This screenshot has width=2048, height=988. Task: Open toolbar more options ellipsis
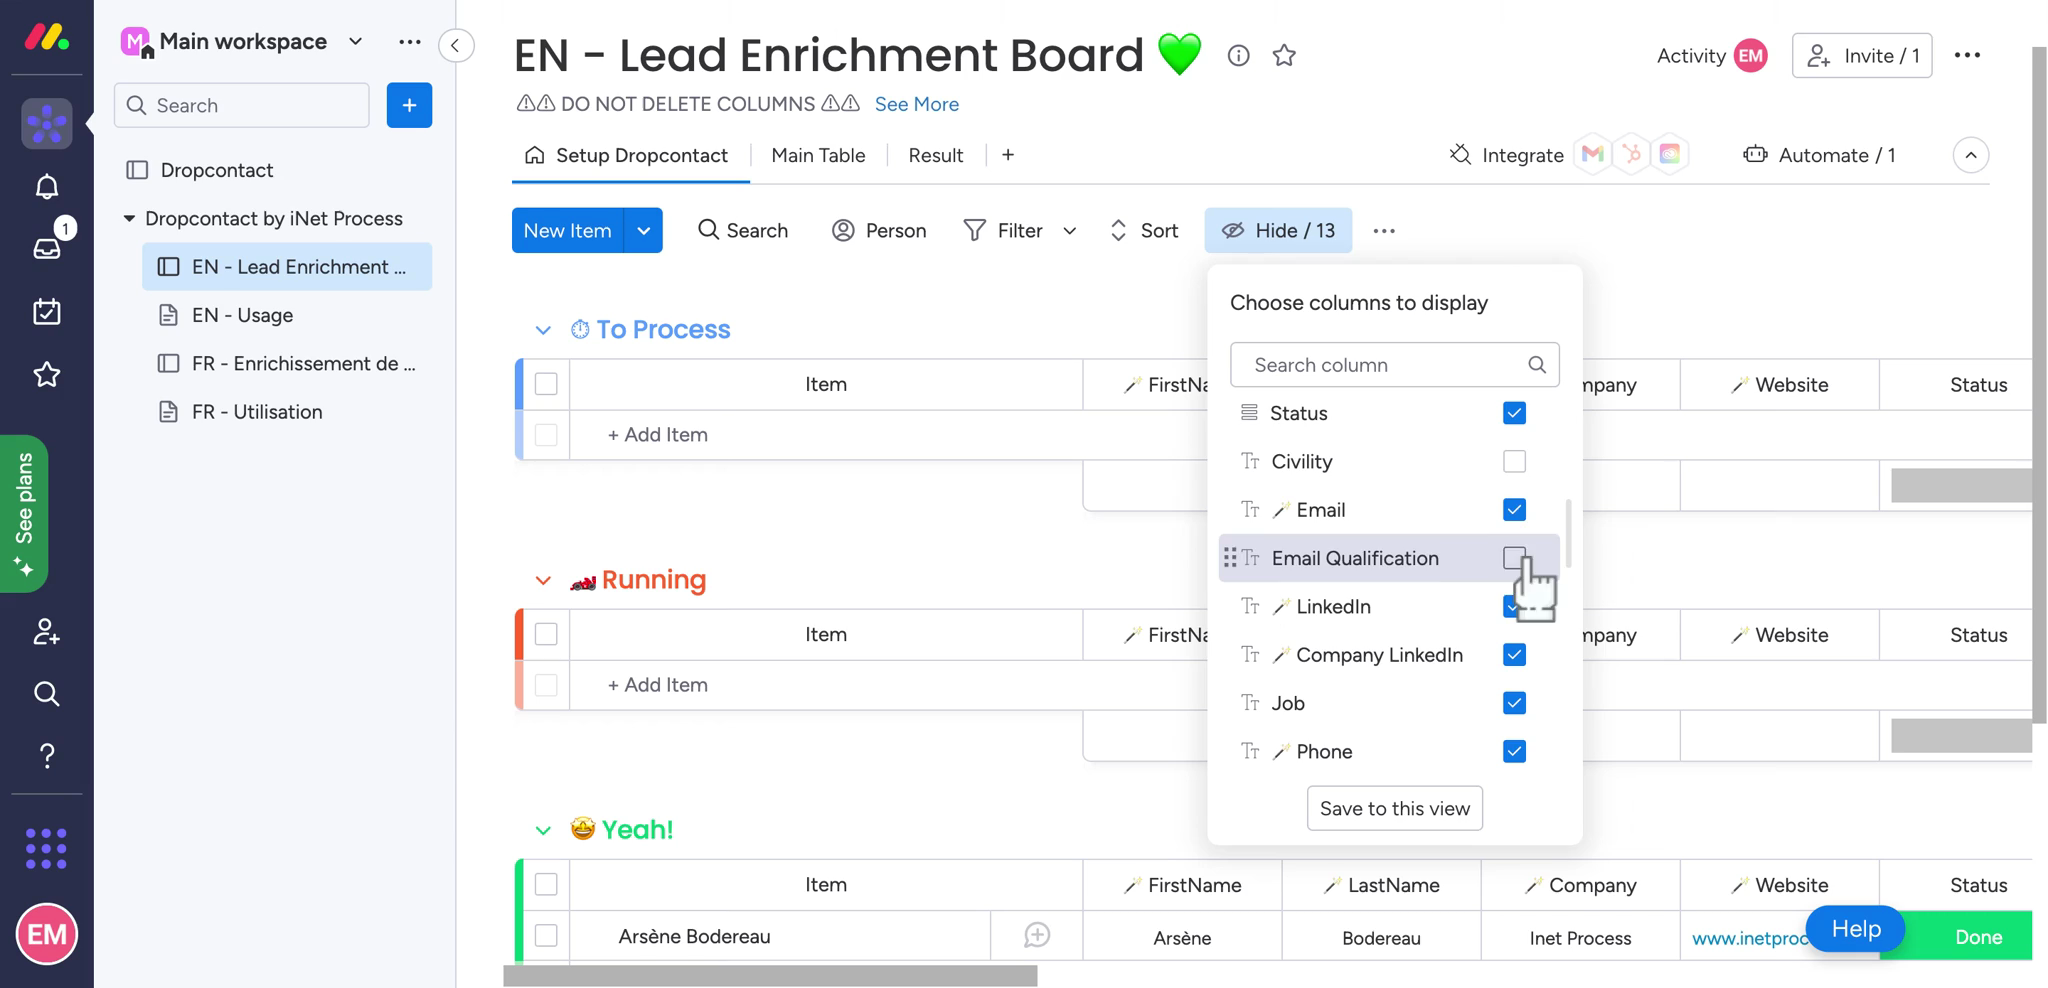tap(1384, 231)
